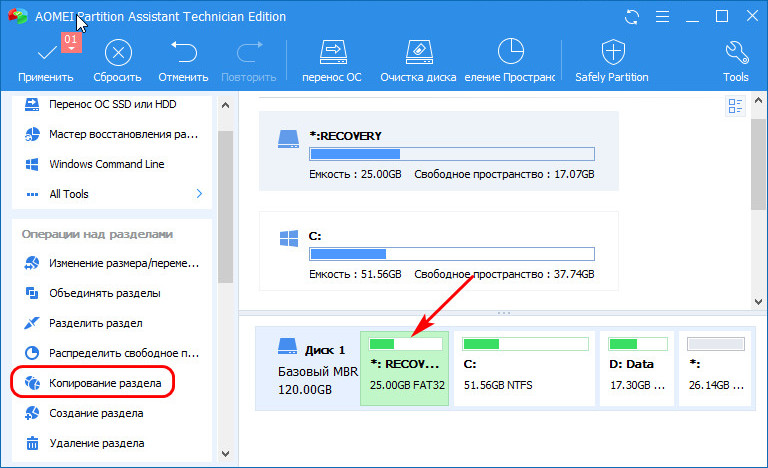This screenshot has width=768, height=468.
Task: Select the 26.14GB unlabeled partition block
Action: (x=715, y=368)
